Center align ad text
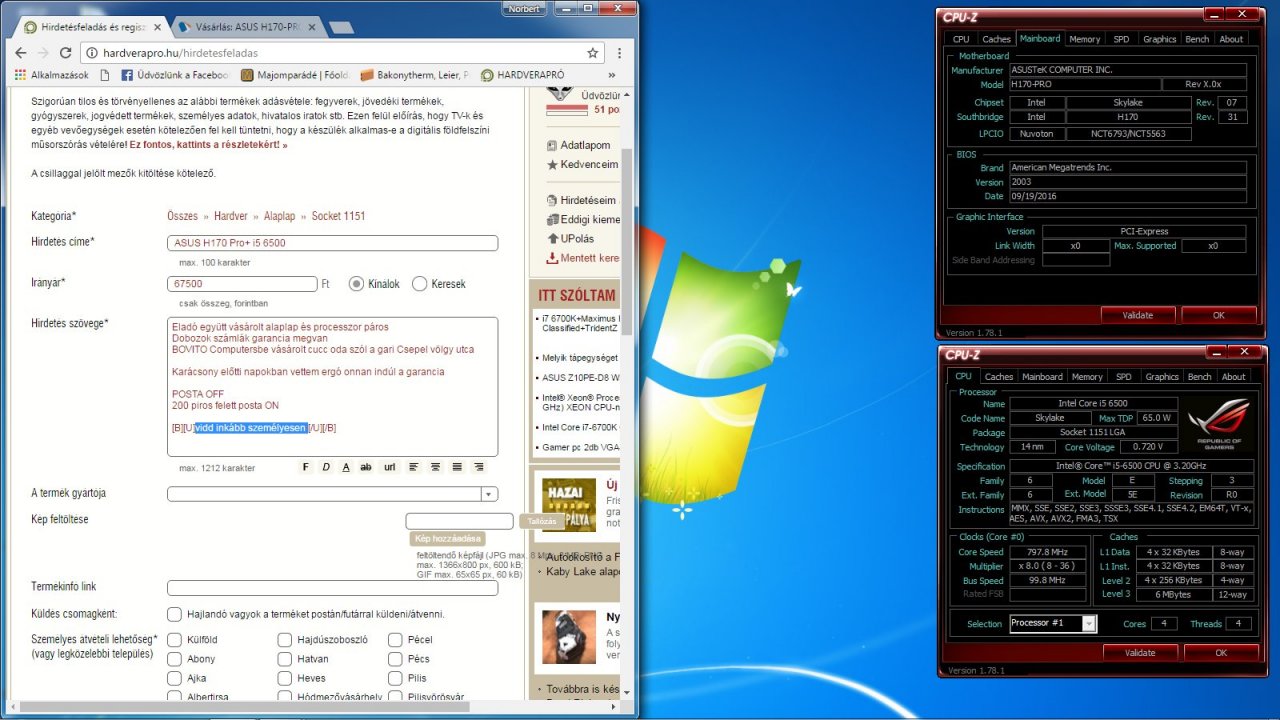The image size is (1280, 720). click(436, 467)
